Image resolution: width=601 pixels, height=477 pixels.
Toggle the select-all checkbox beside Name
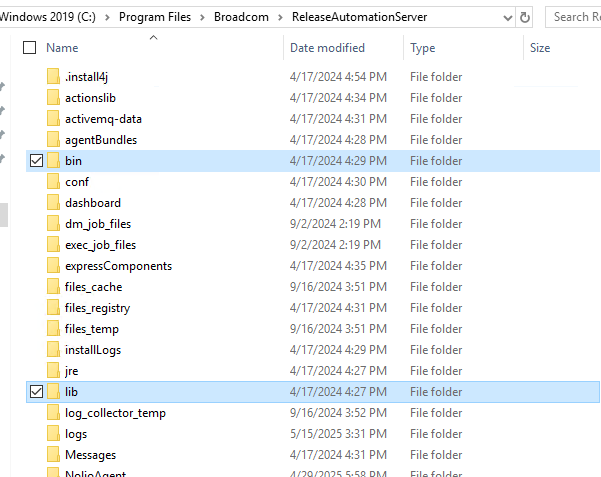point(30,48)
